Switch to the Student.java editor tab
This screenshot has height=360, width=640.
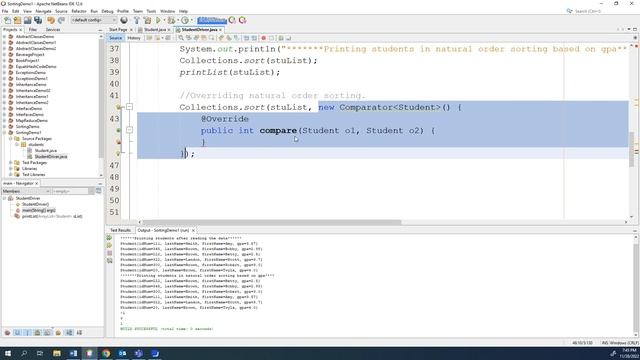pos(155,30)
